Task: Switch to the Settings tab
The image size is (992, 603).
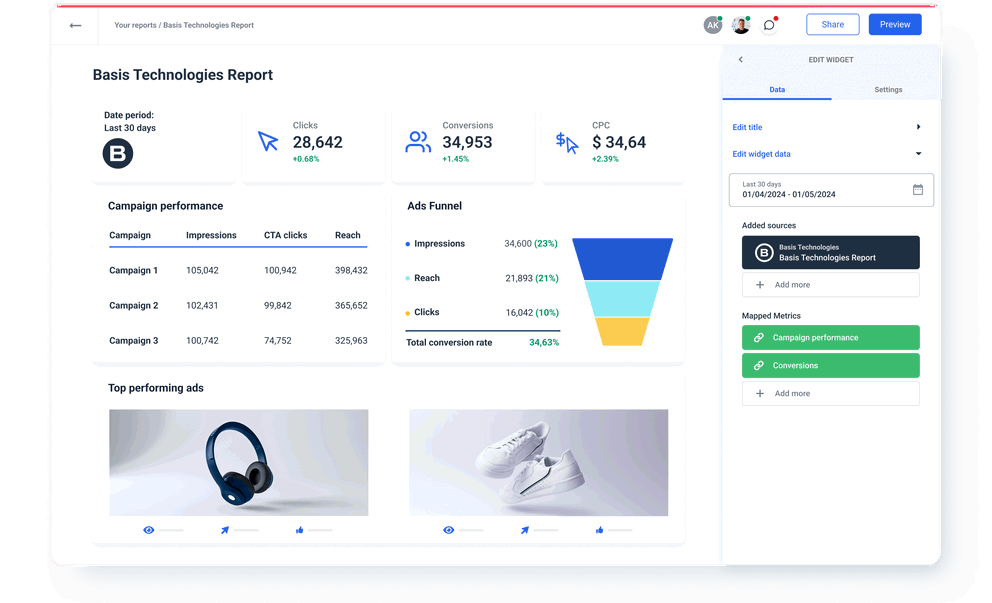Action: 888,89
